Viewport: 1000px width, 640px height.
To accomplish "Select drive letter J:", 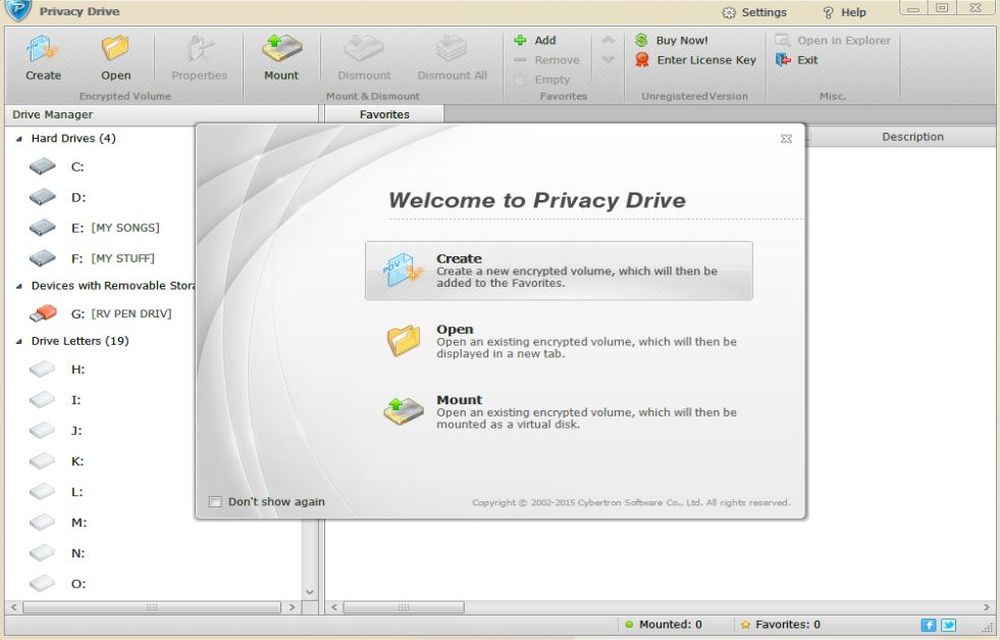I will pos(56,430).
